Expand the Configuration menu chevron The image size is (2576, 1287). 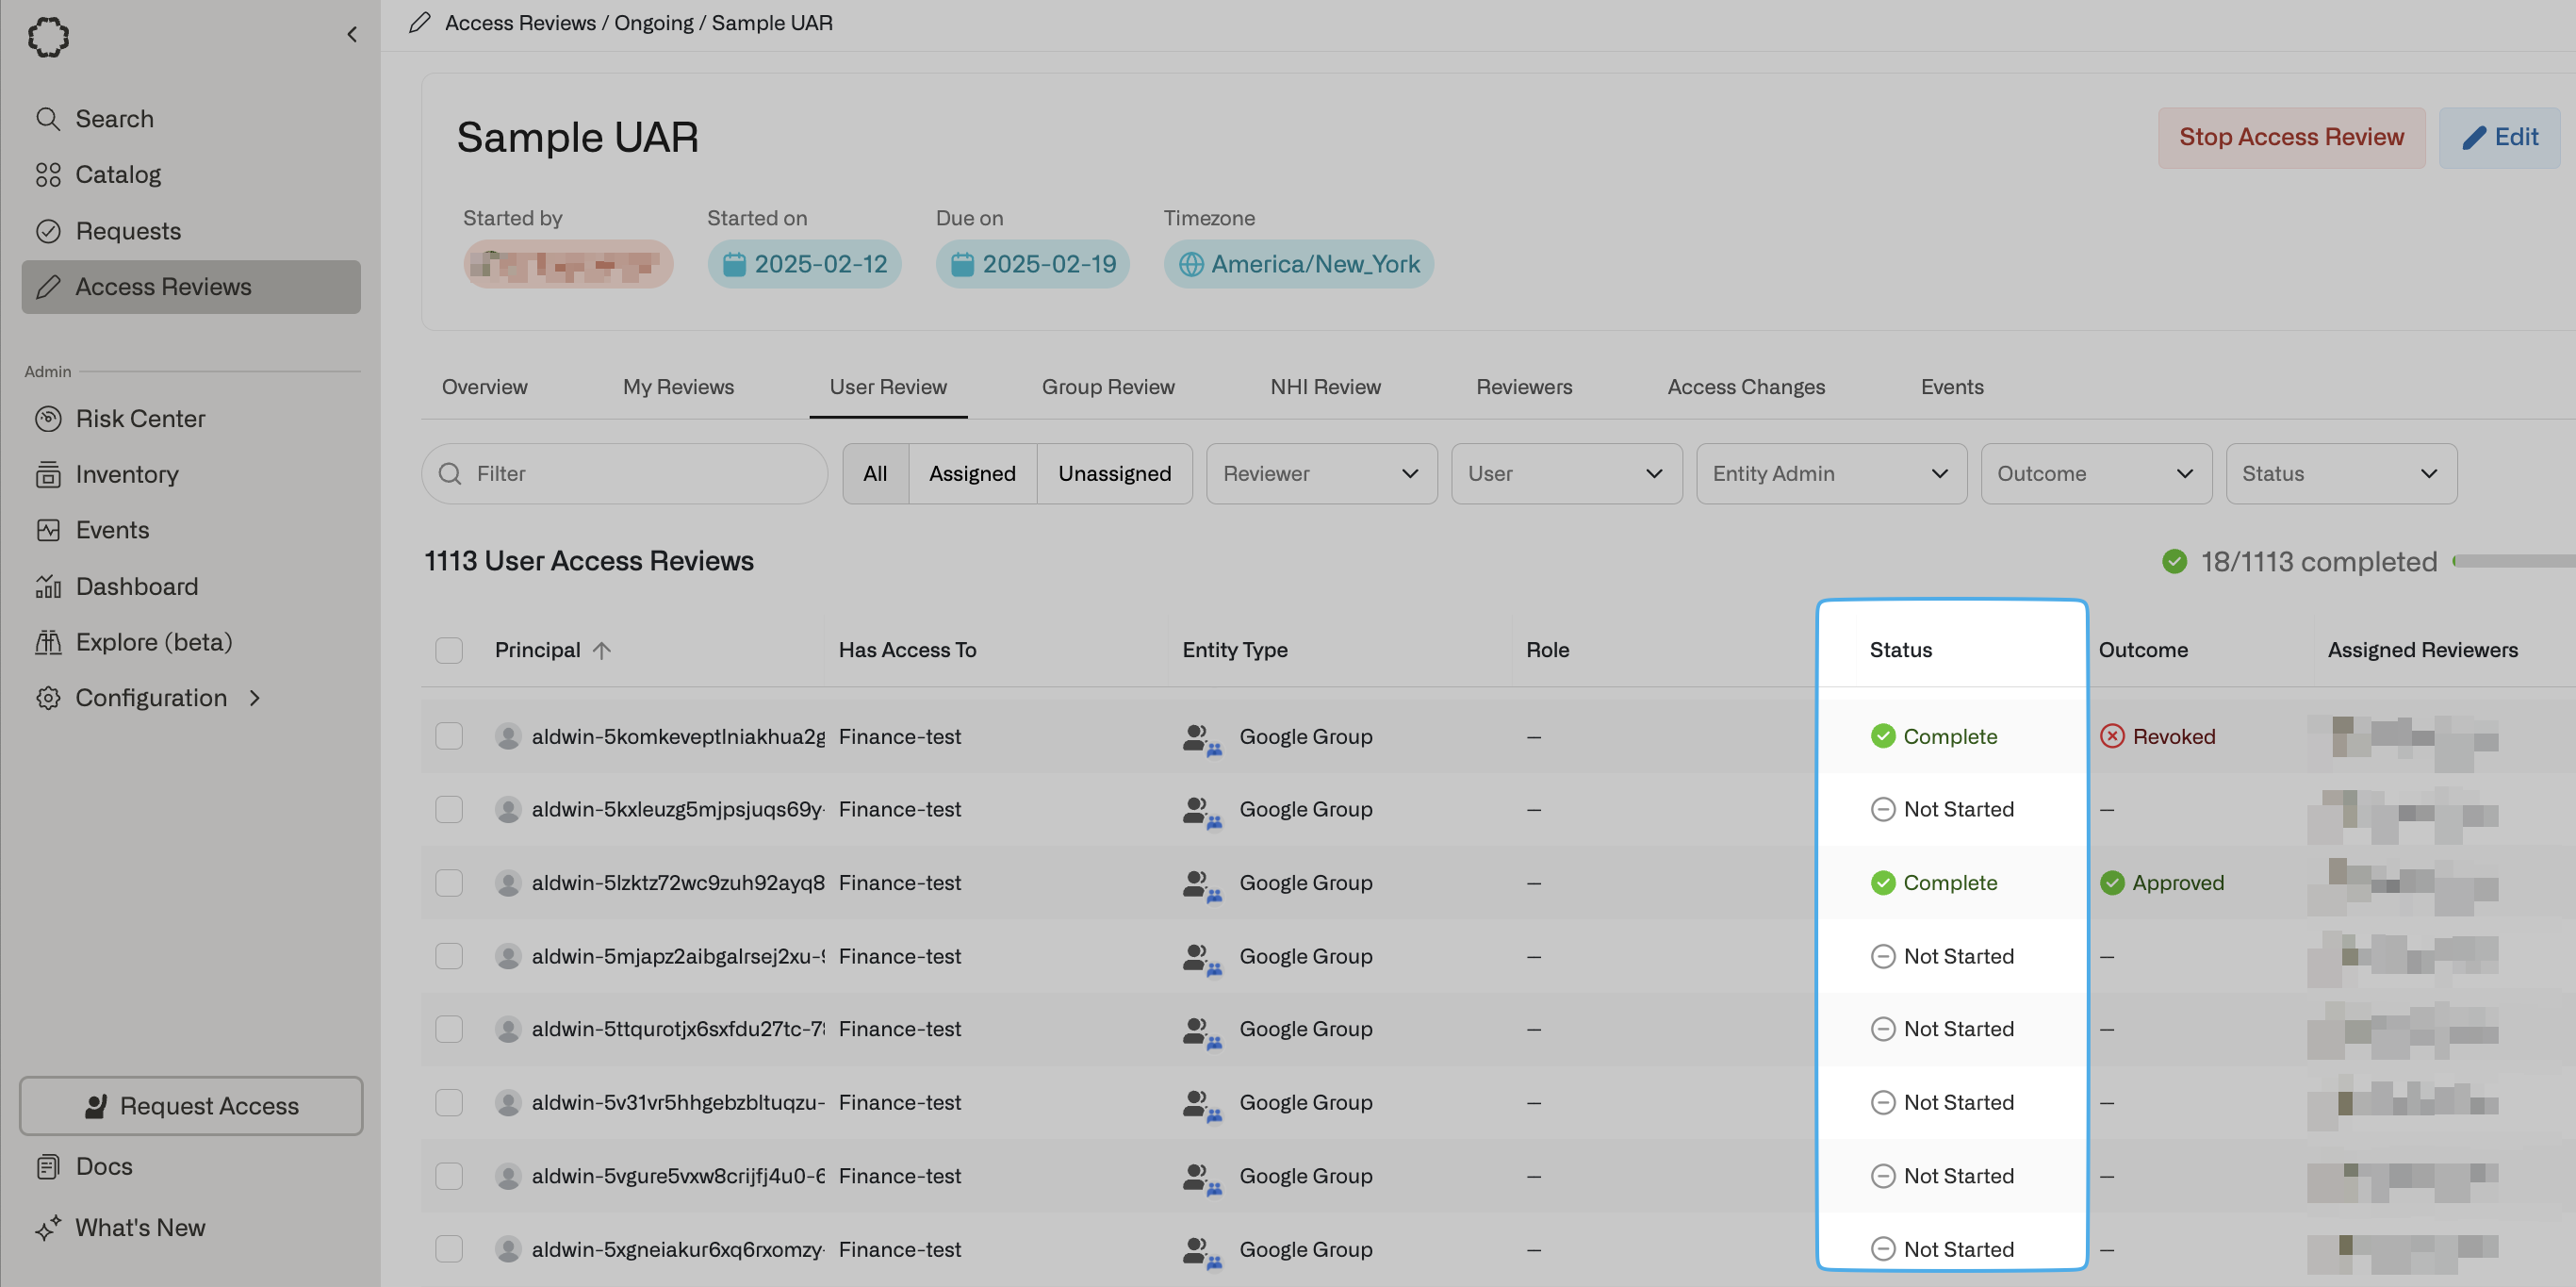(255, 698)
